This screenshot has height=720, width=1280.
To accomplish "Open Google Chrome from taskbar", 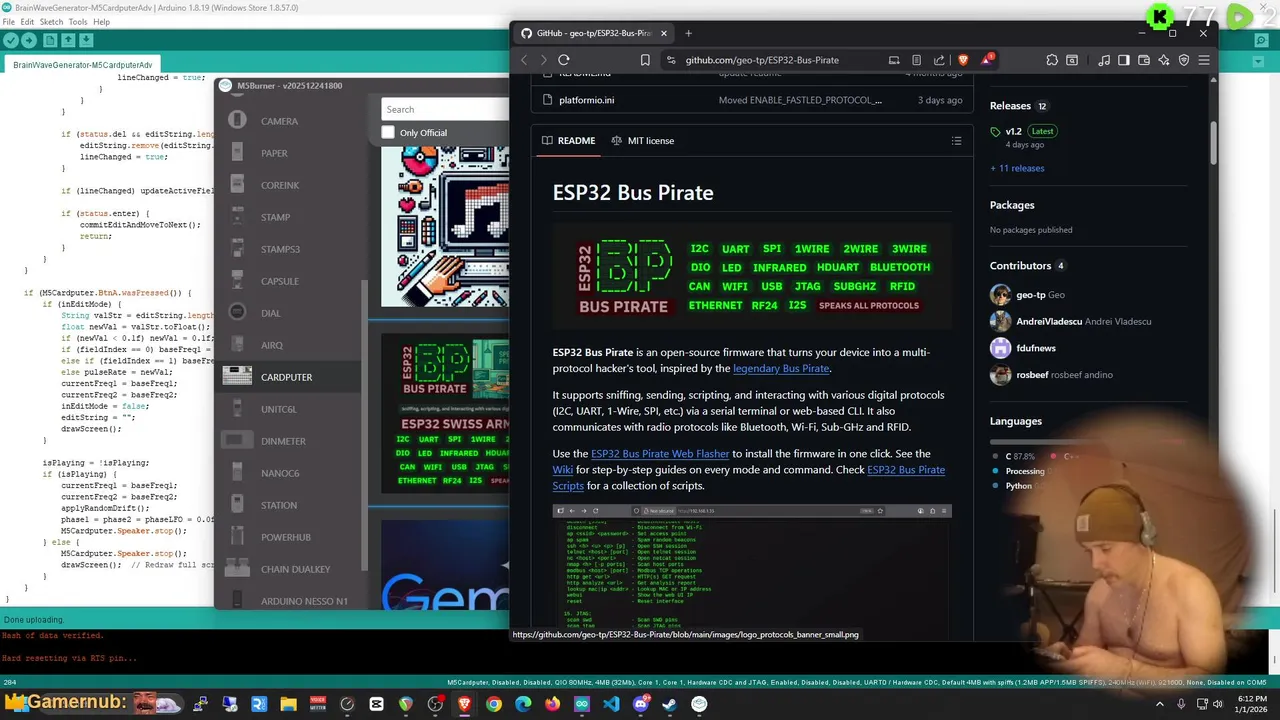I will point(494,704).
